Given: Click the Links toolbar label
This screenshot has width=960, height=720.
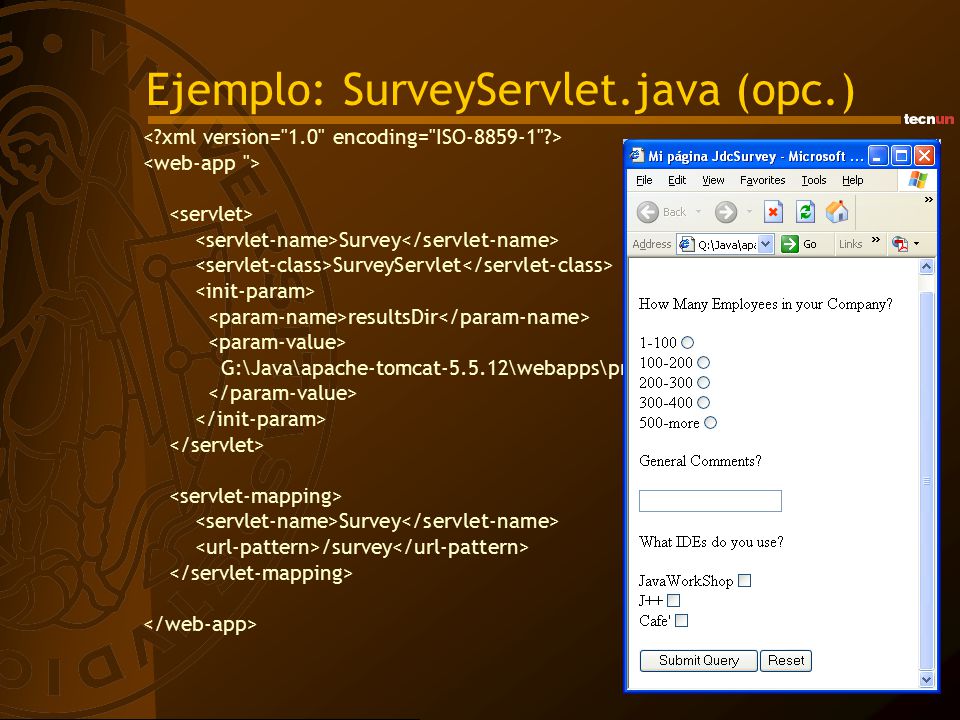Looking at the screenshot, I should pyautogui.click(x=850, y=244).
